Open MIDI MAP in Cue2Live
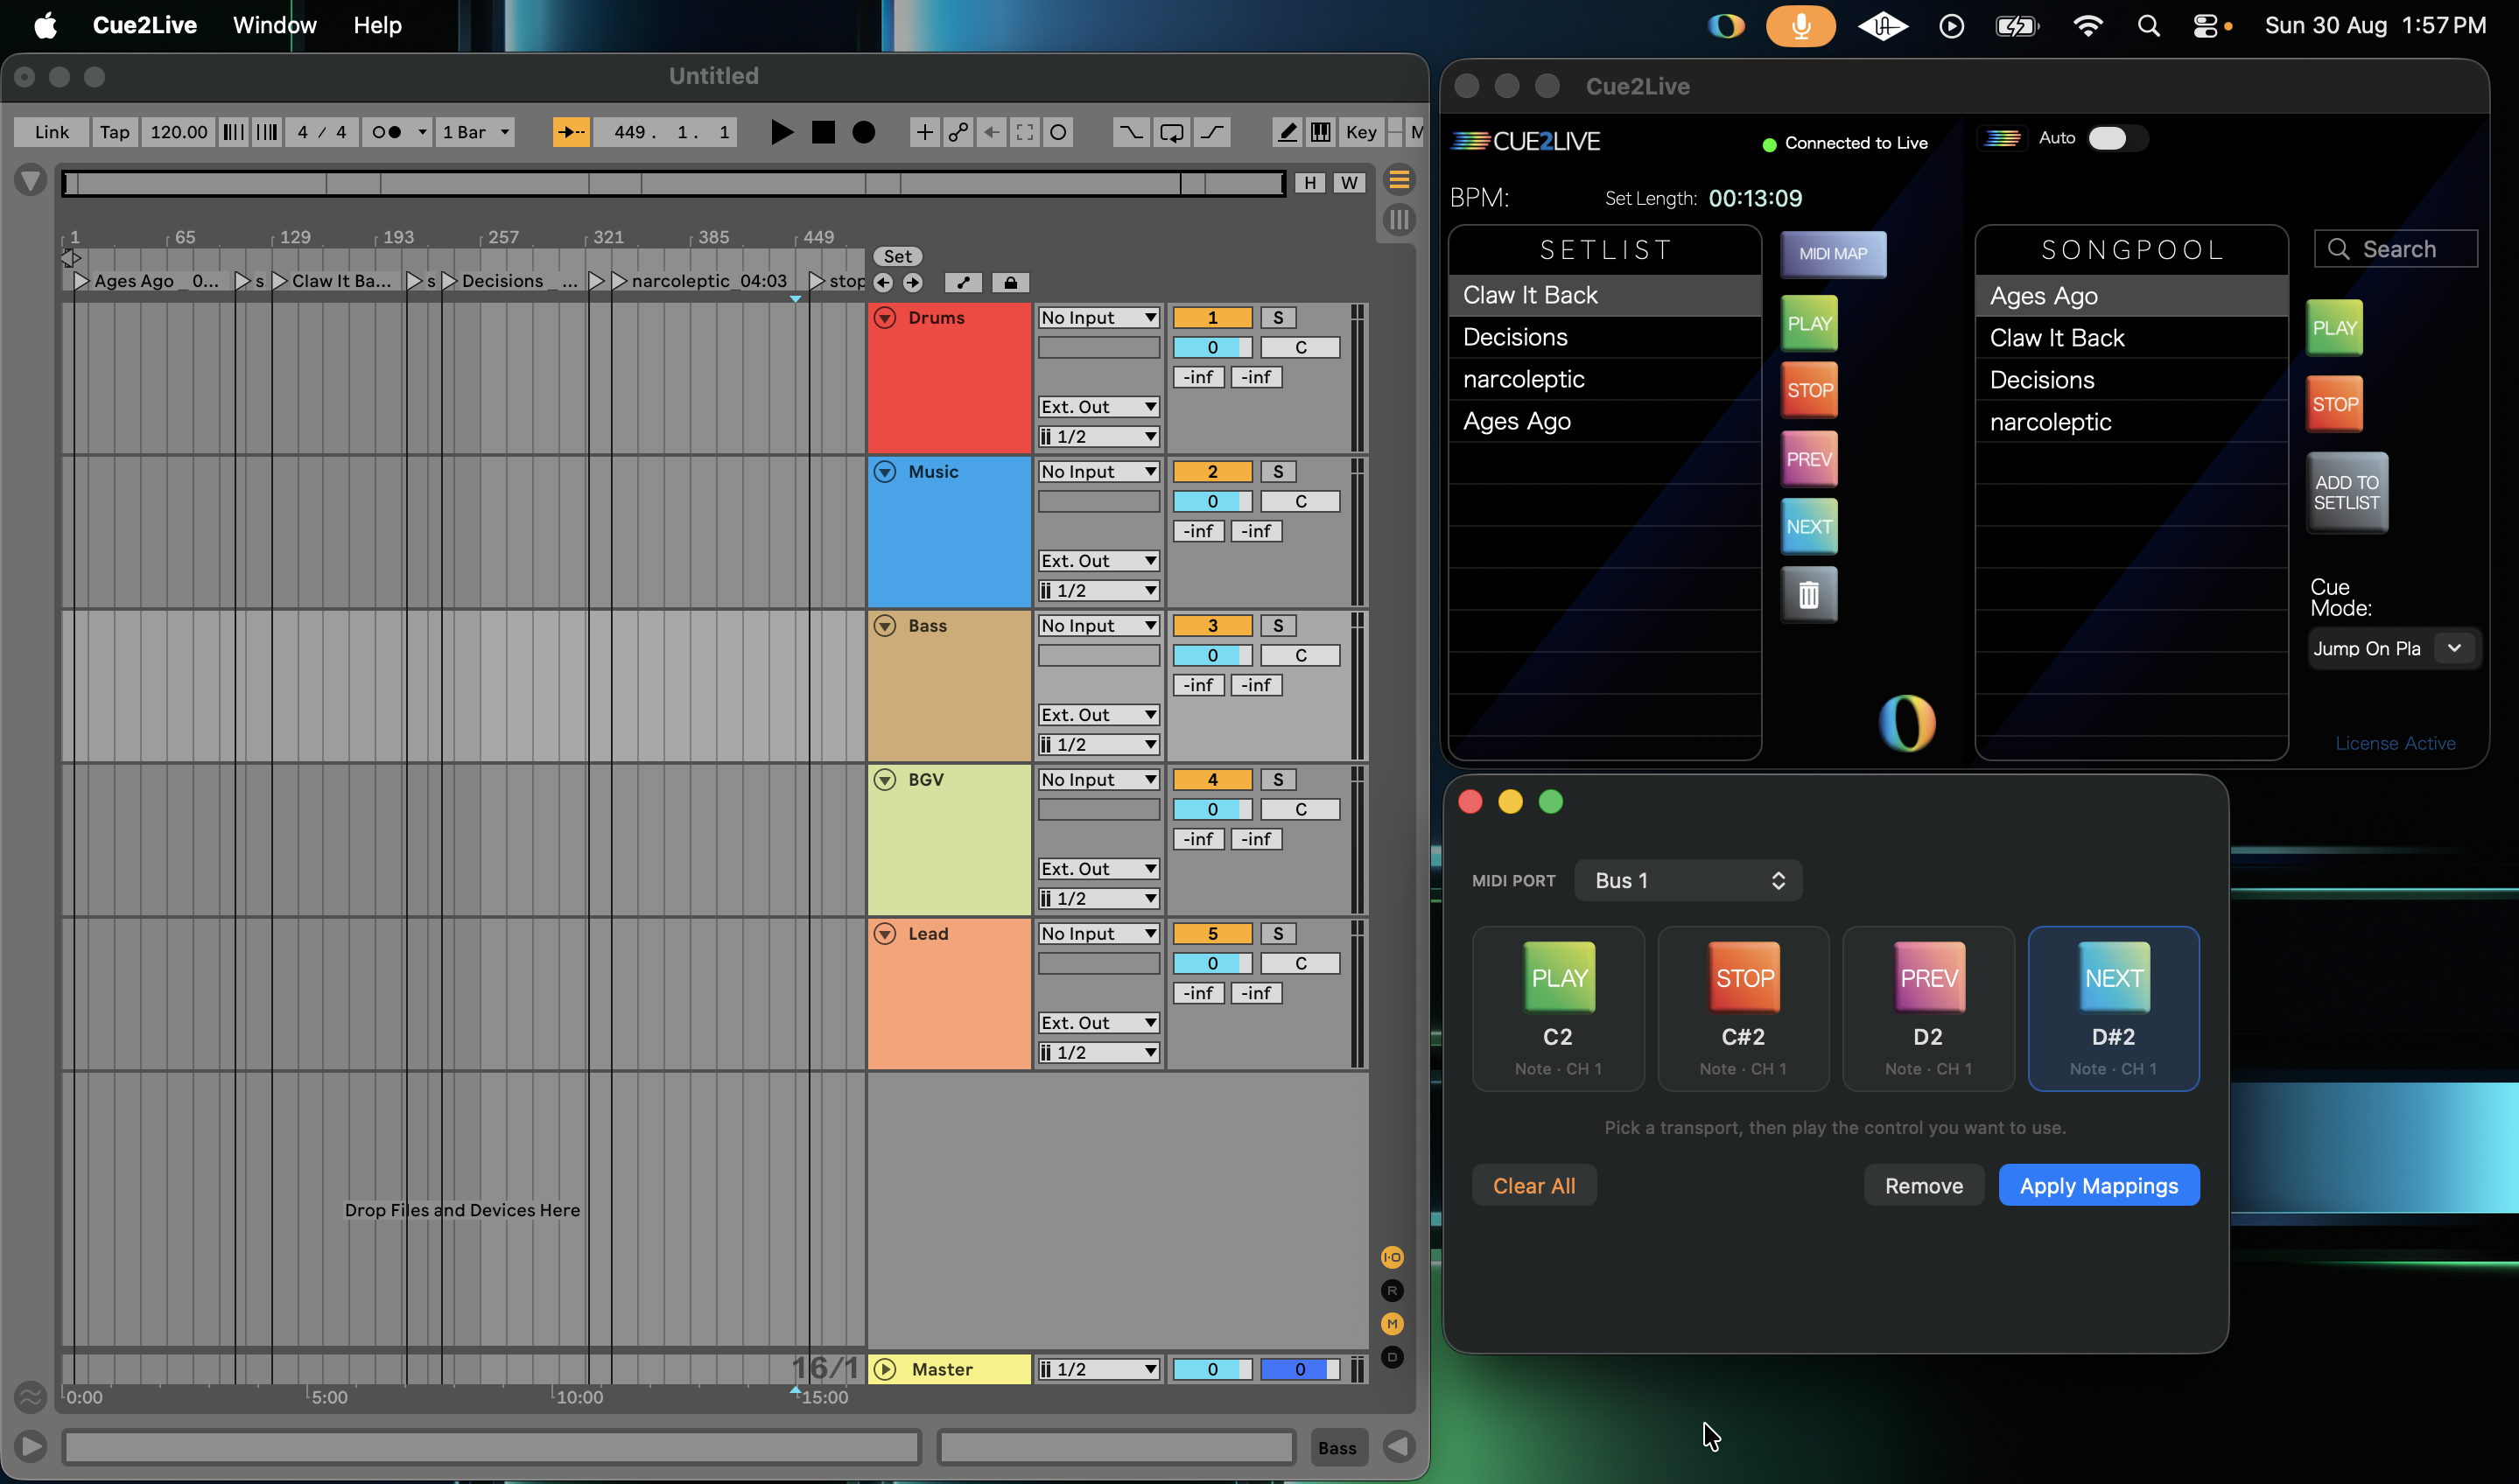Viewport: 2519px width, 1484px height. [x=1833, y=254]
